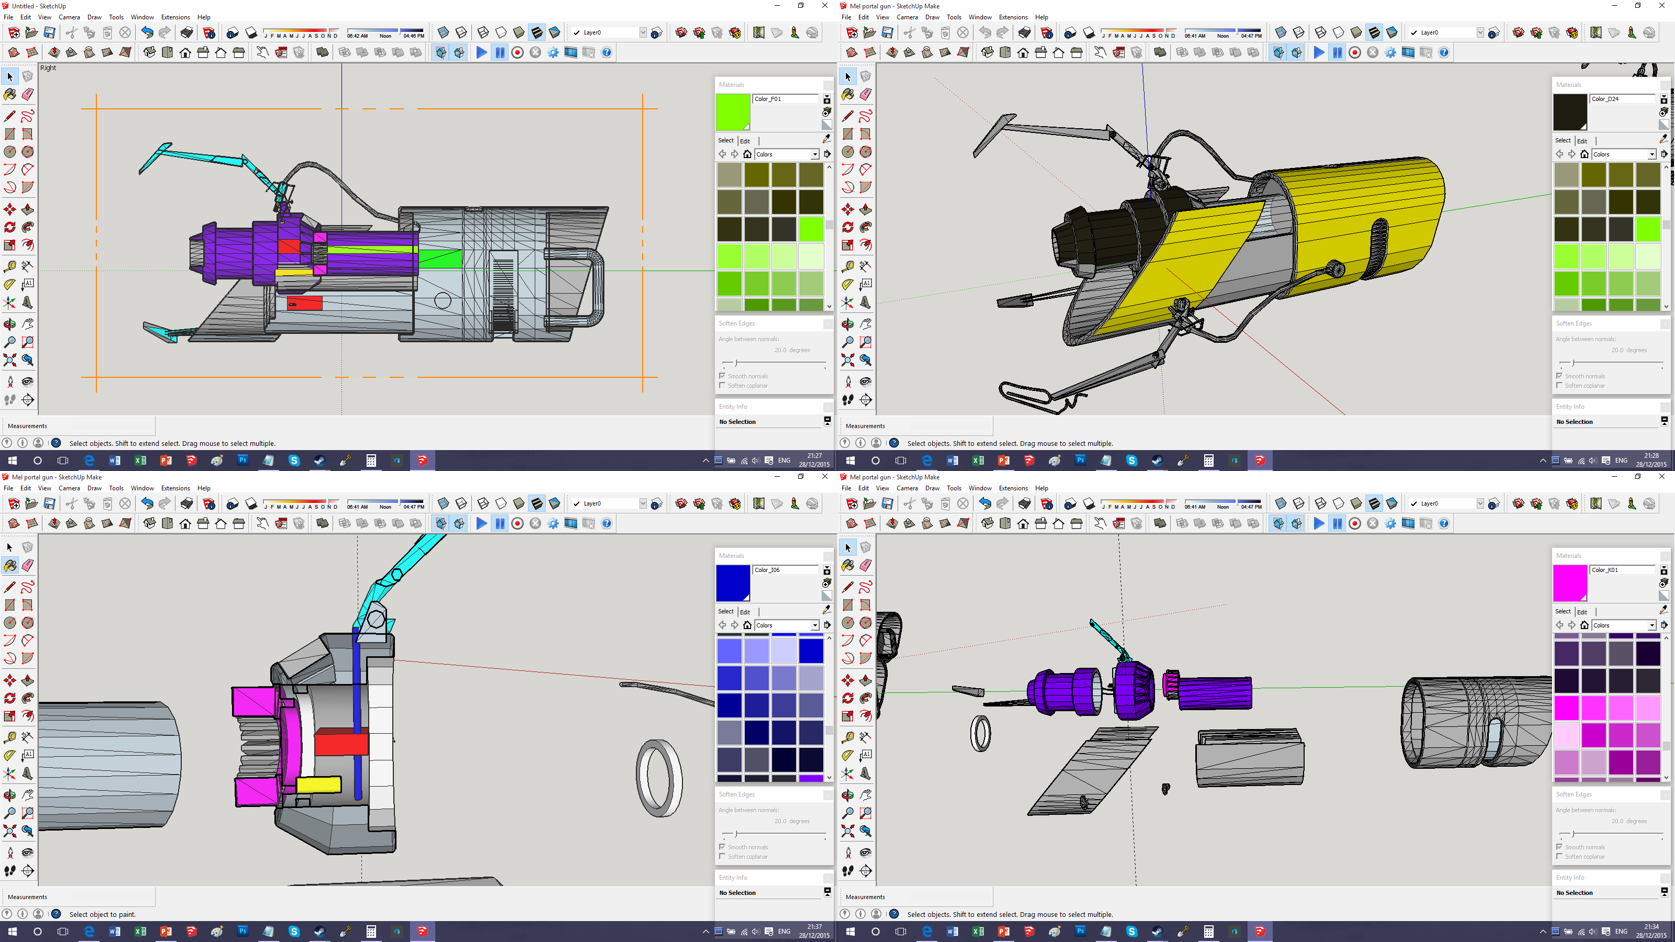The height and width of the screenshot is (942, 1675).
Task: Expand Entity Info details in Untitled window
Action: (x=827, y=421)
